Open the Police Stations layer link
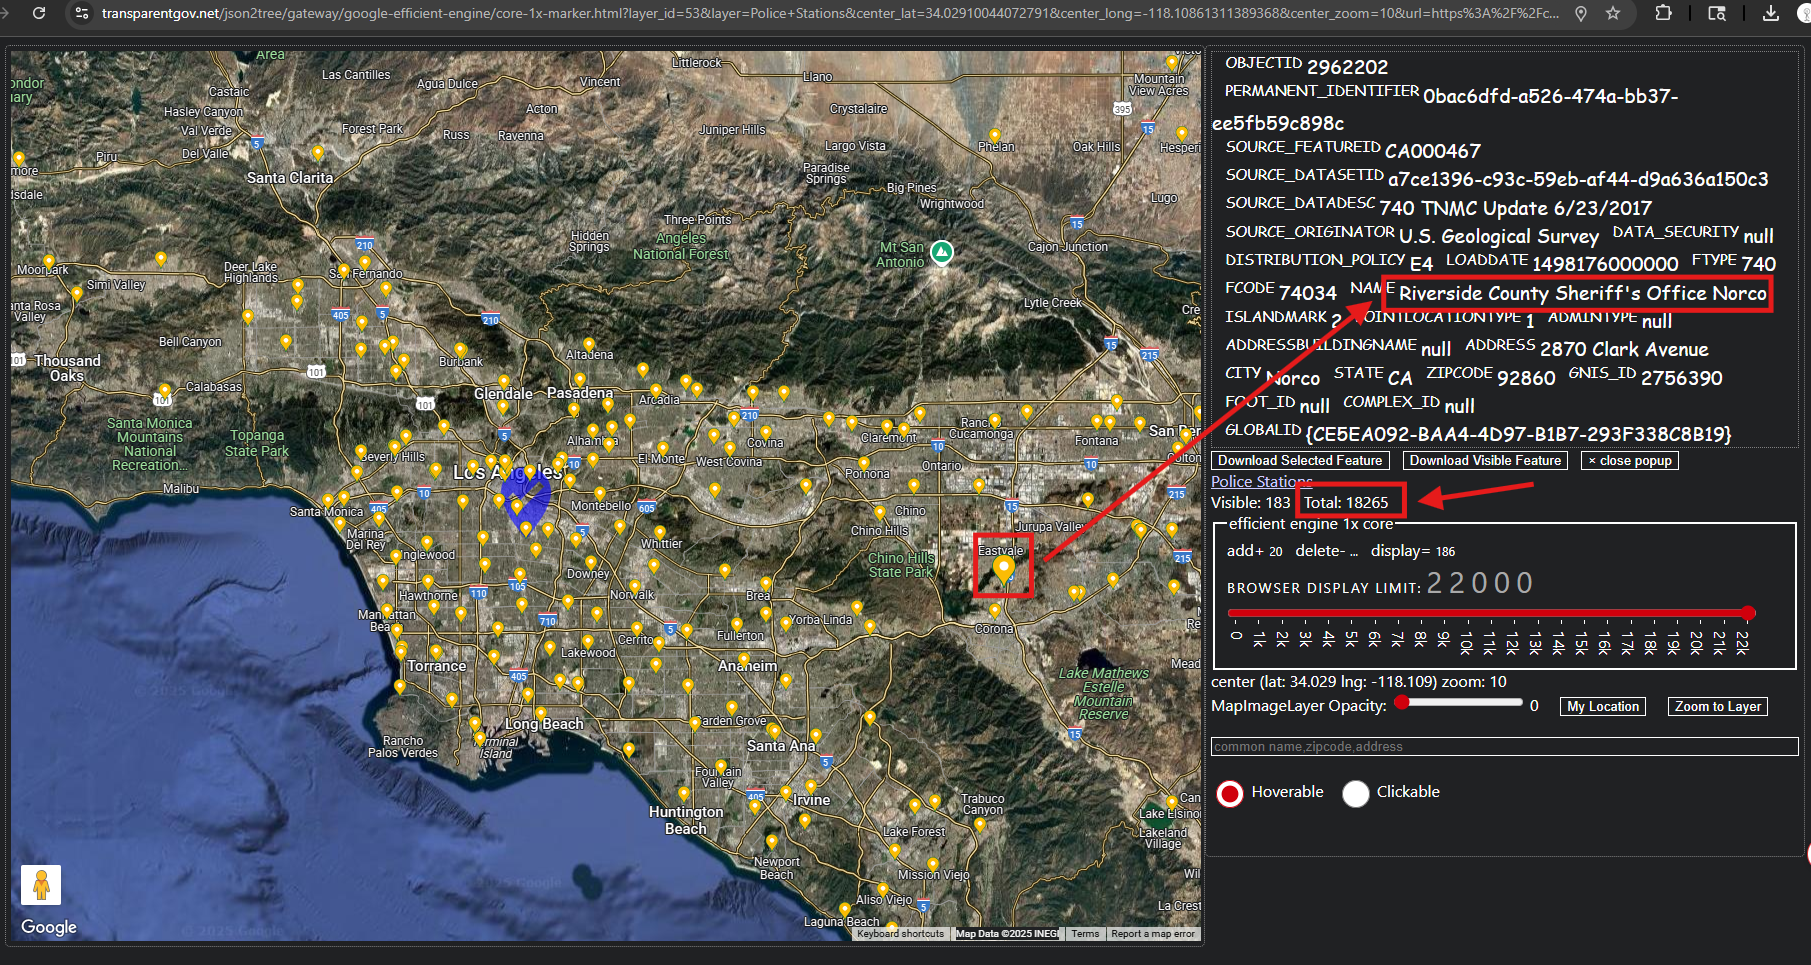 [x=1261, y=482]
